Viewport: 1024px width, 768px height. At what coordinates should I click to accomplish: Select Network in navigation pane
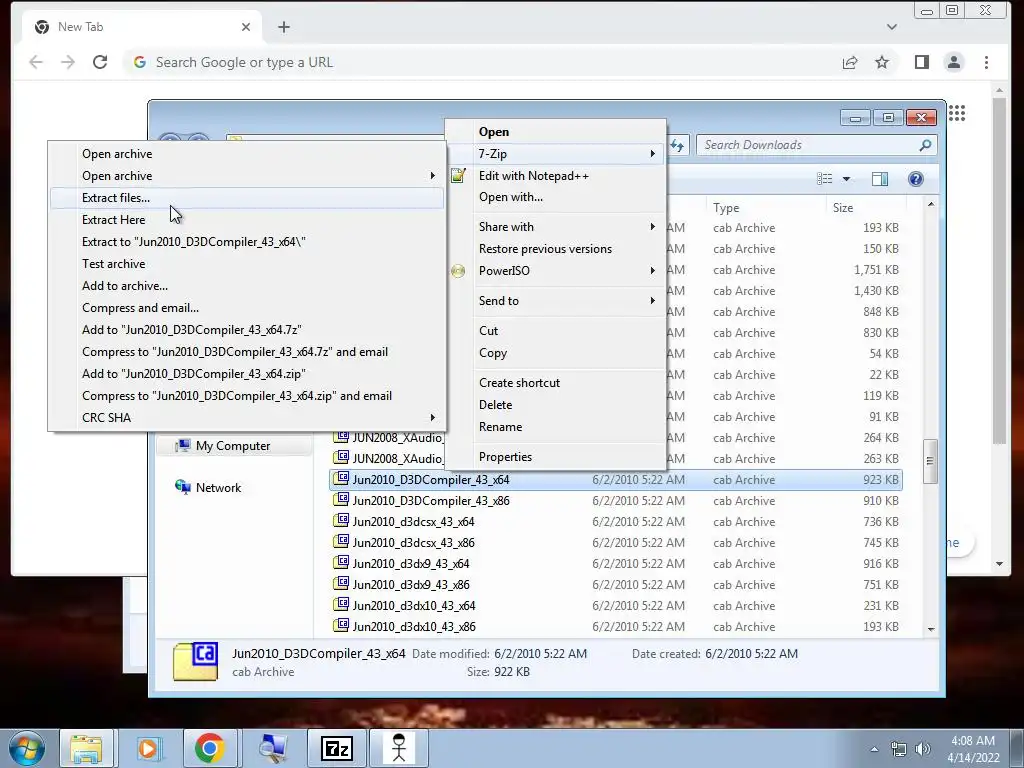click(208, 488)
